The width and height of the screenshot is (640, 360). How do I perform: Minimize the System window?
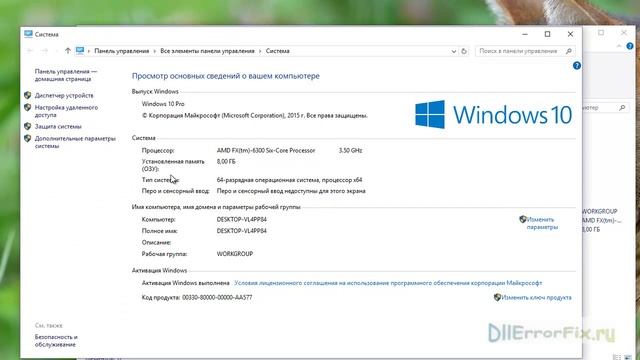(525, 34)
